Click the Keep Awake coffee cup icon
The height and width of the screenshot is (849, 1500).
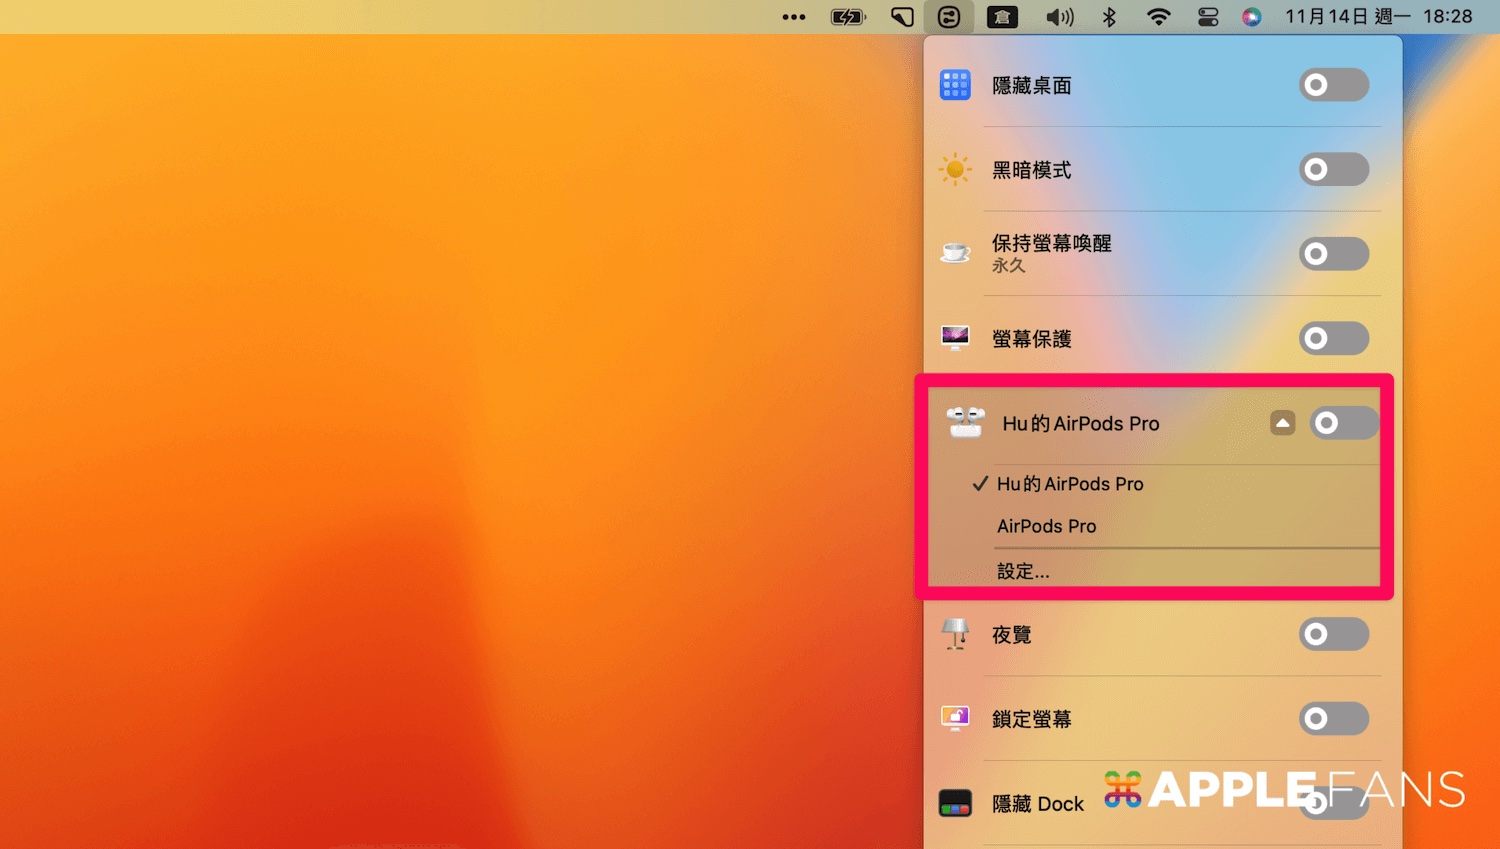(955, 254)
